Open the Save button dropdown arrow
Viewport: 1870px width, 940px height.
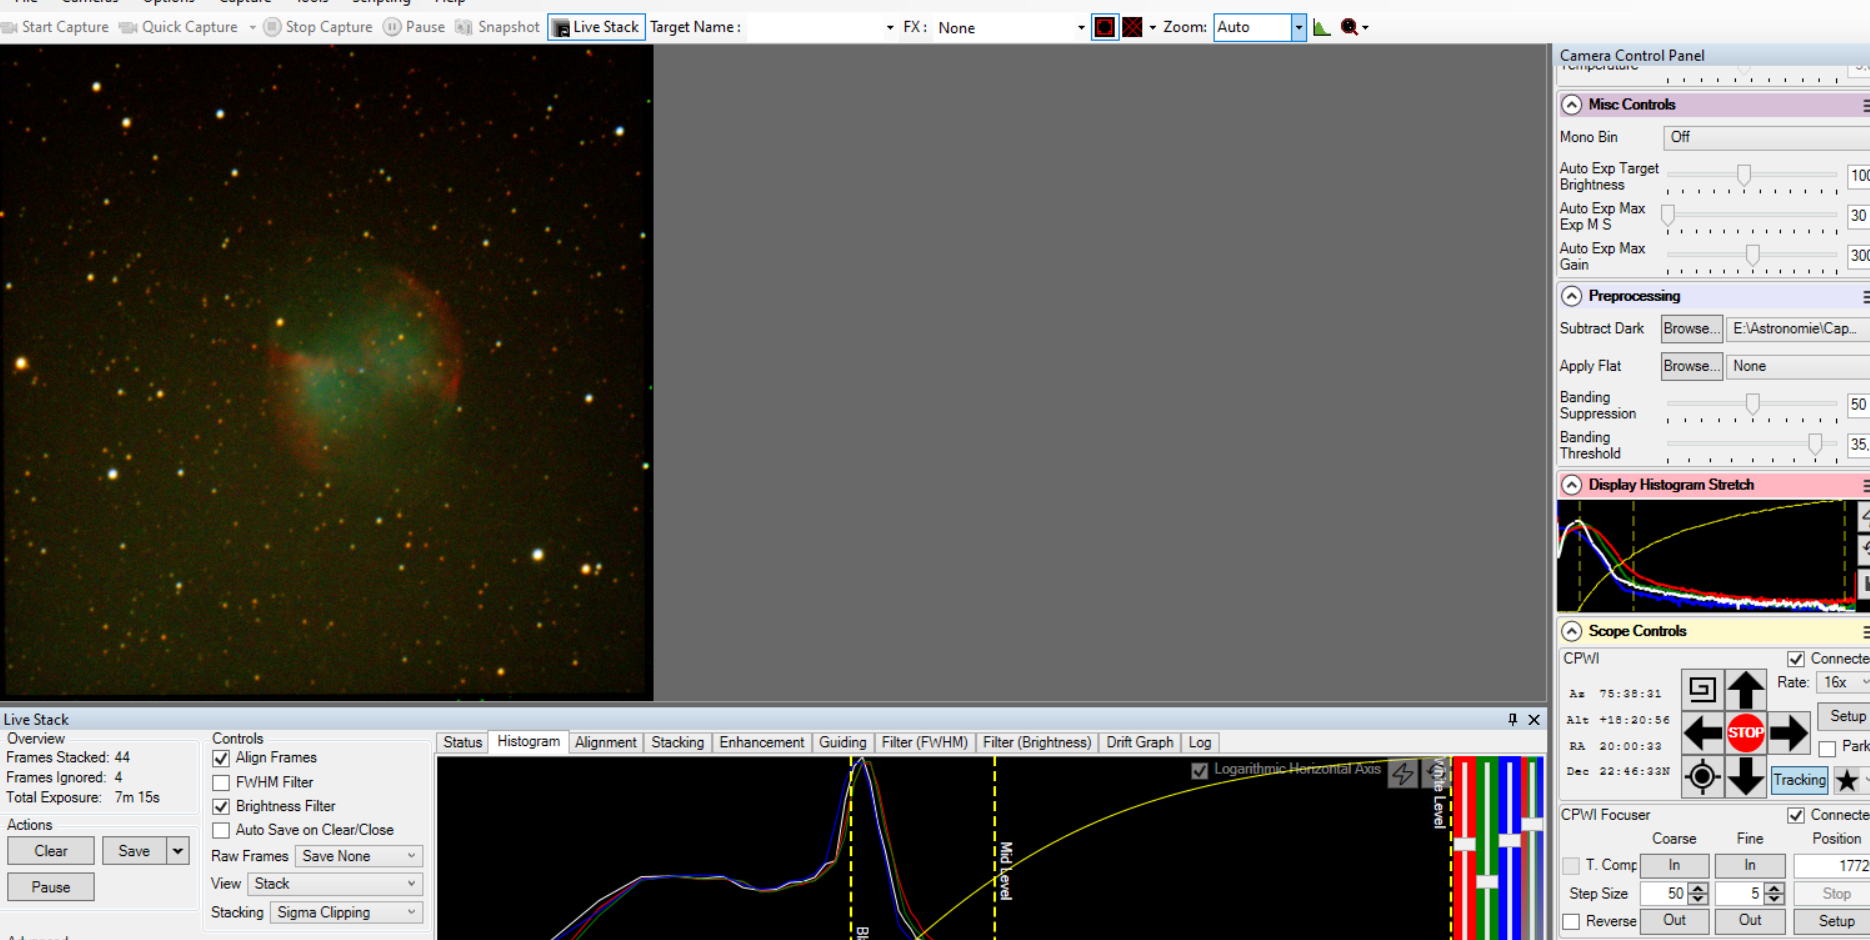[177, 851]
